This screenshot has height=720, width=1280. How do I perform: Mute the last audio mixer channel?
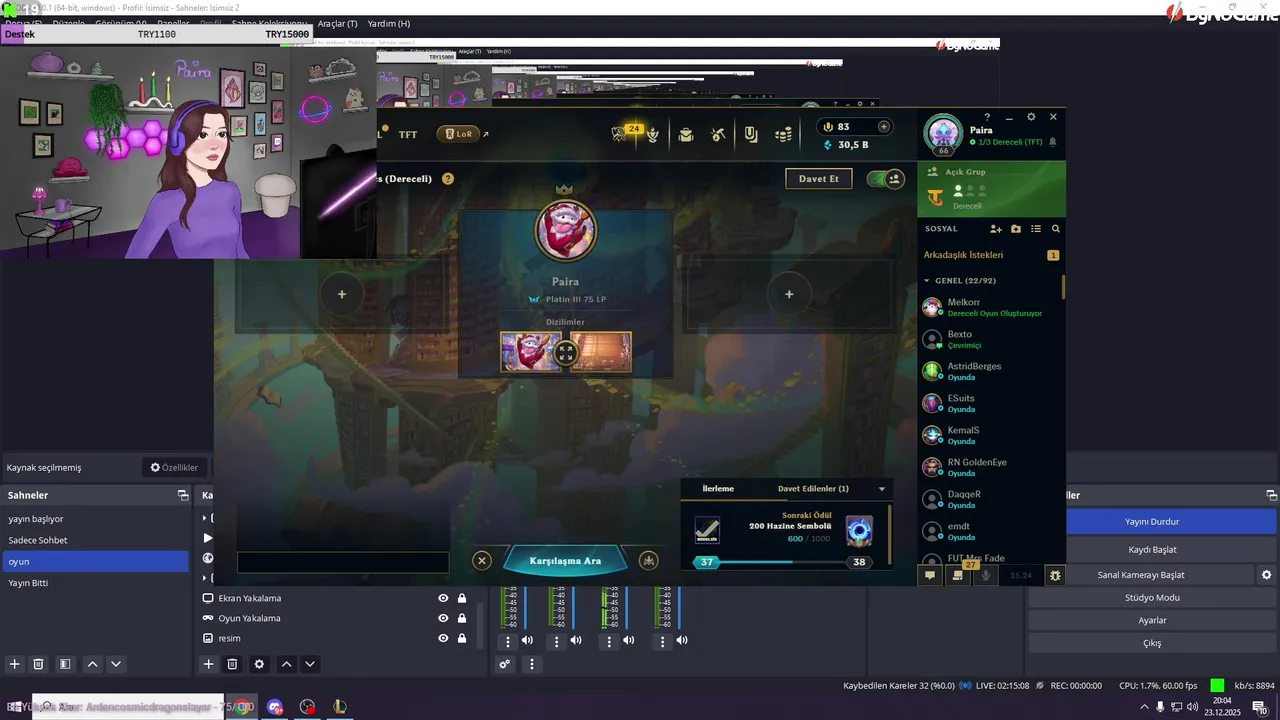[682, 640]
